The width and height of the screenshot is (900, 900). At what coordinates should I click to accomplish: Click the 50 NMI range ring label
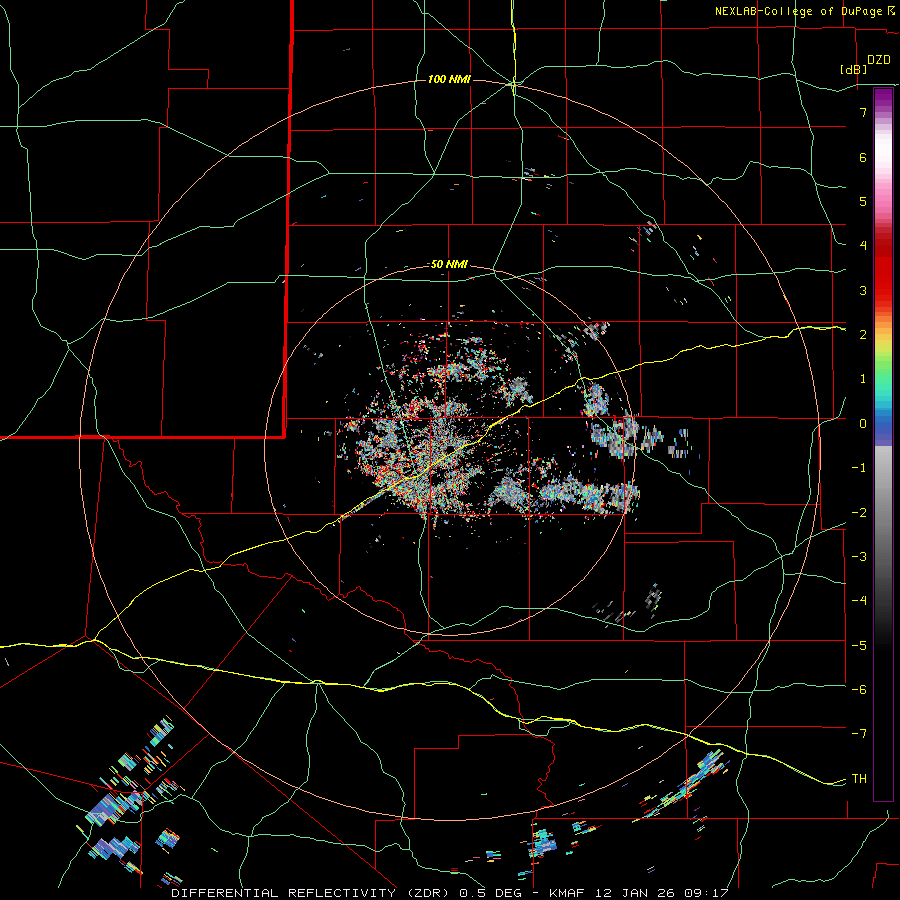pyautogui.click(x=449, y=264)
